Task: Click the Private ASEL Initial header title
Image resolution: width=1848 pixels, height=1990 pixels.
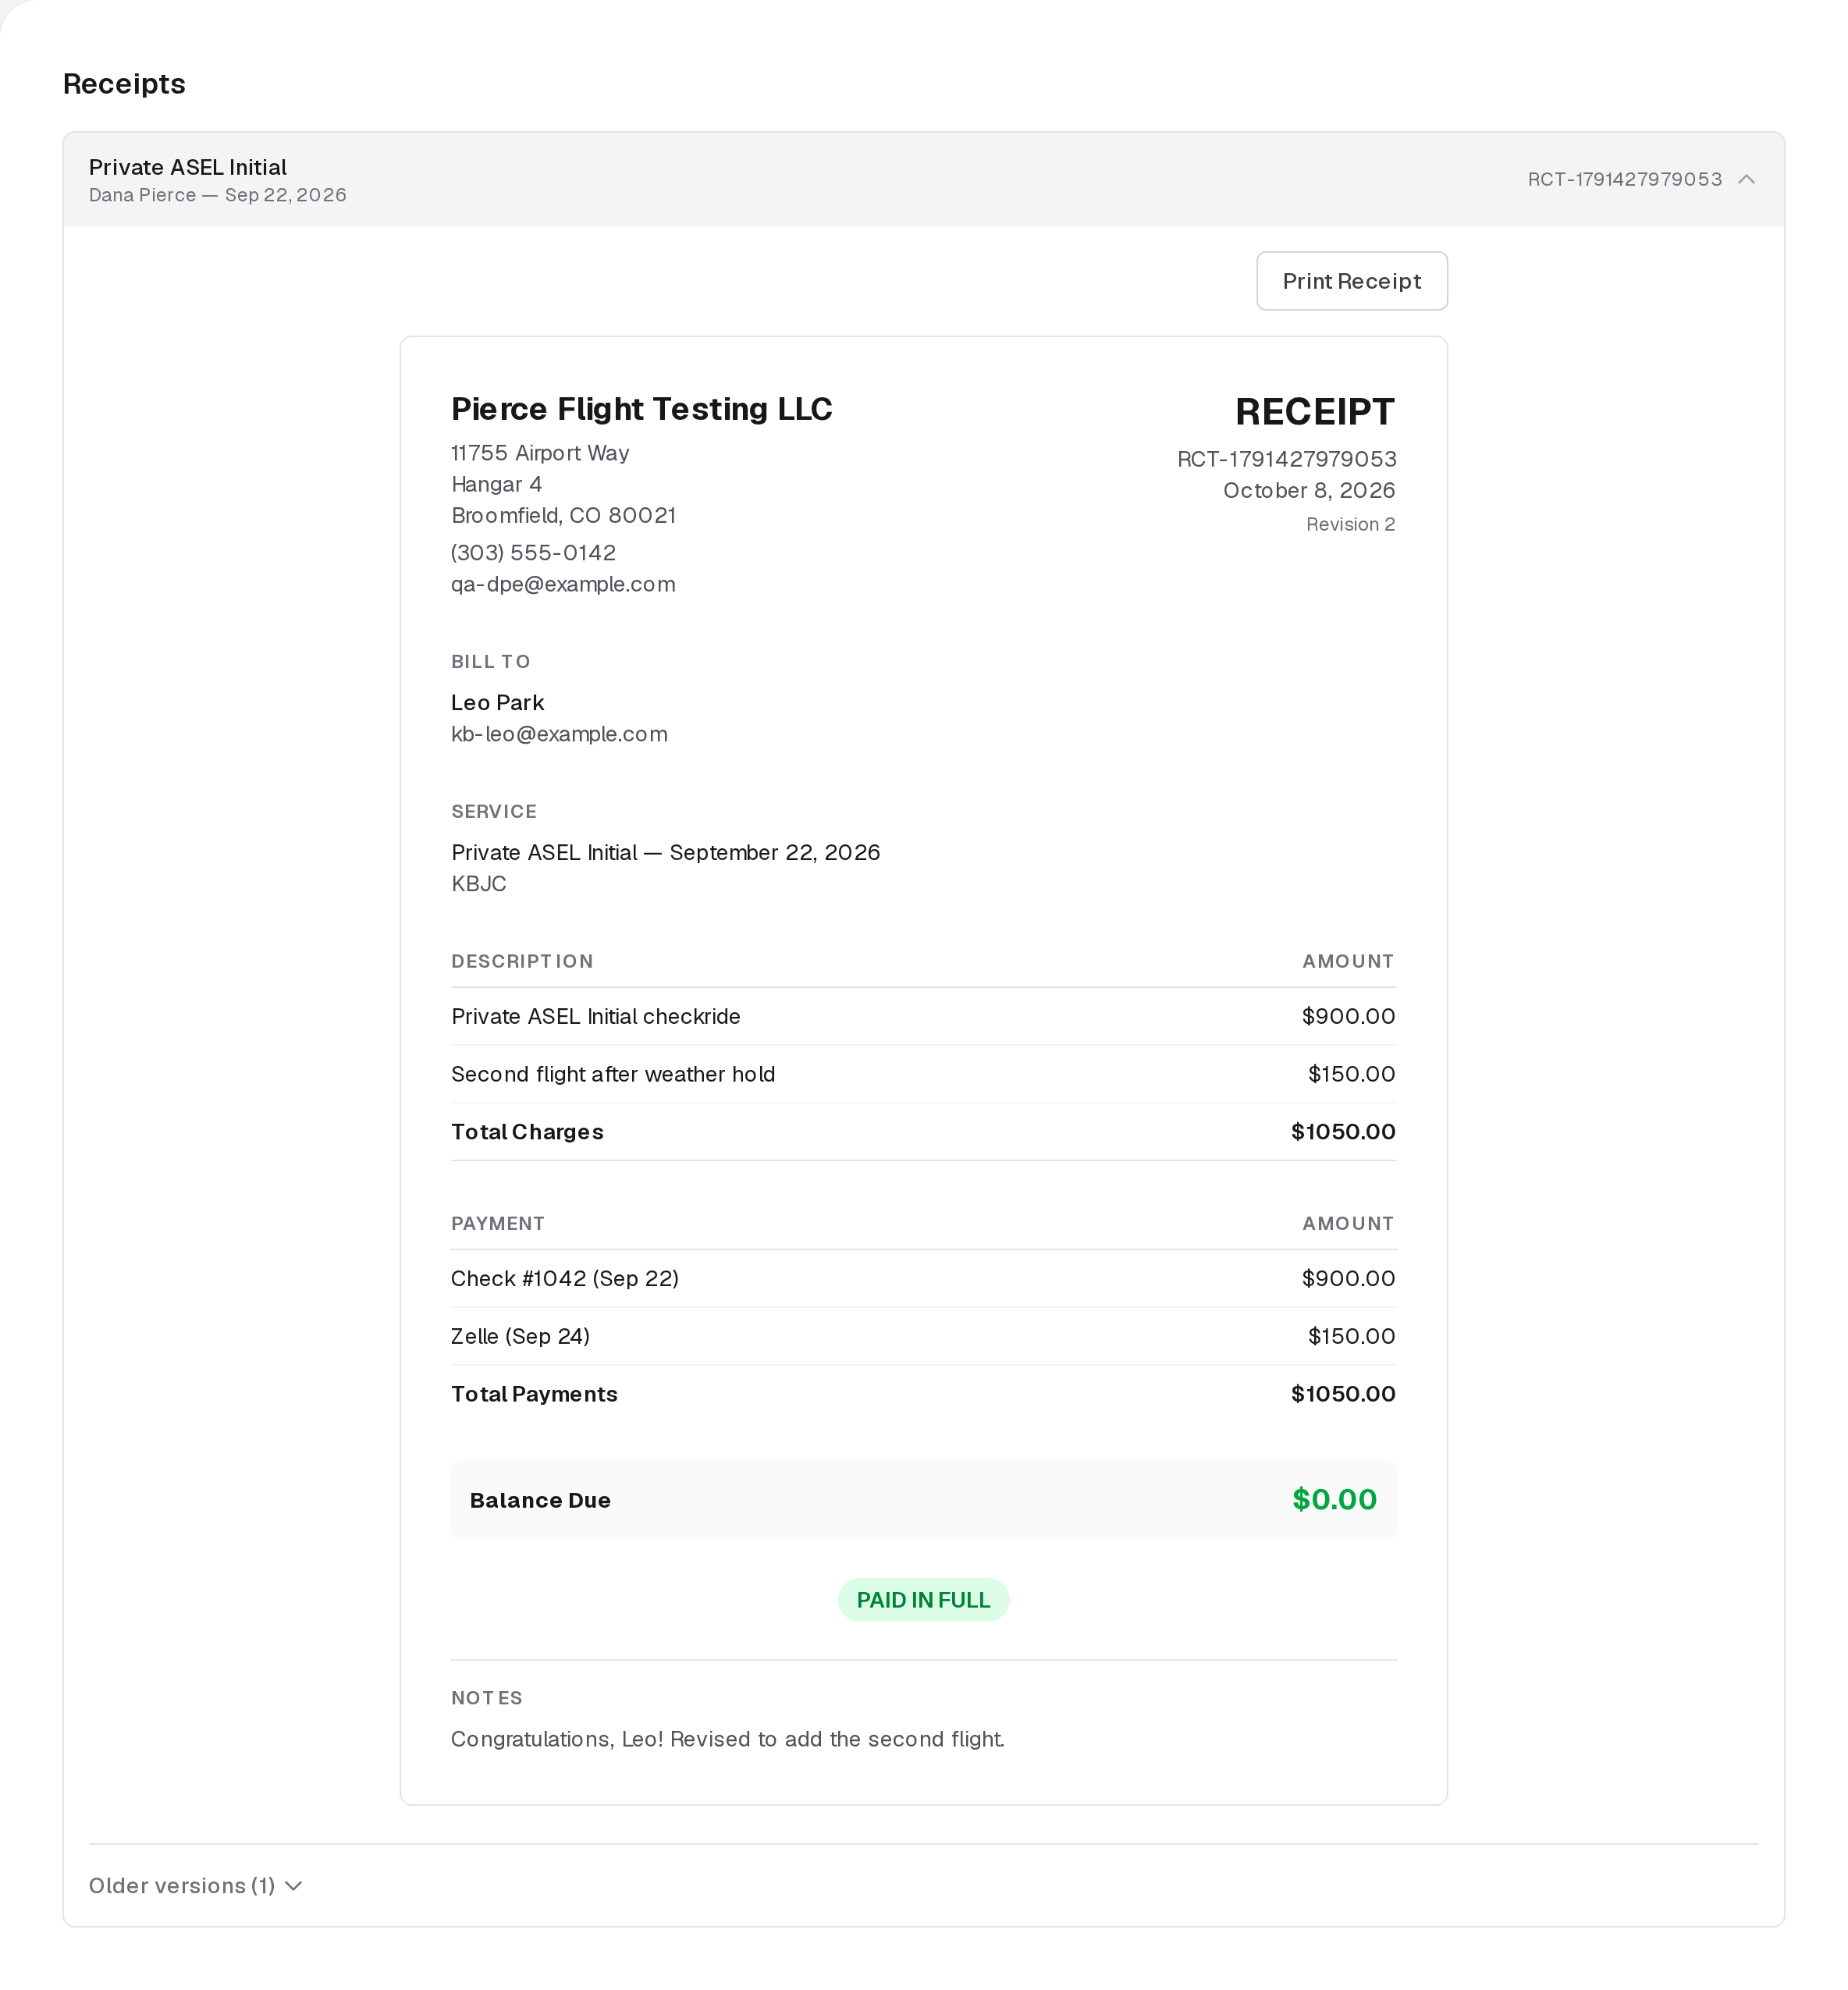Action: (x=188, y=167)
